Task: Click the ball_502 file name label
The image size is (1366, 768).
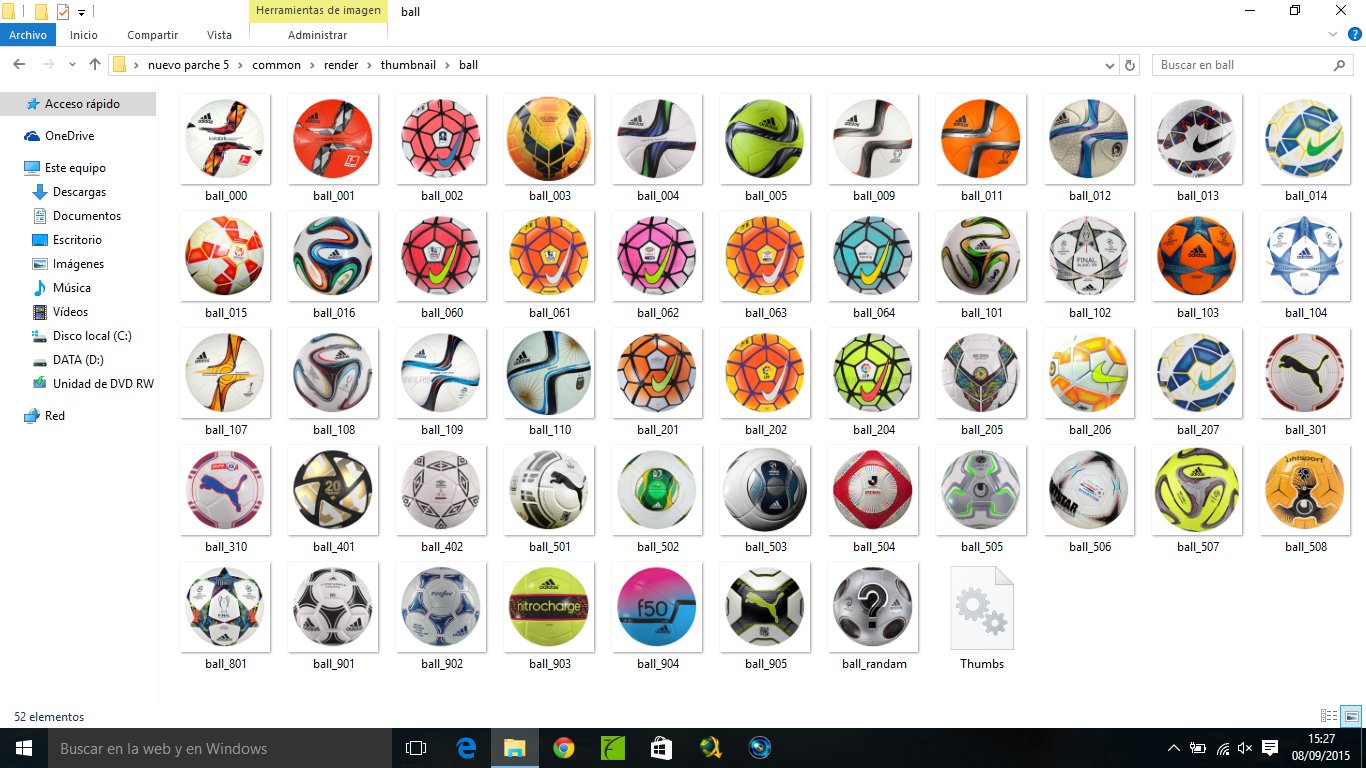Action: [658, 547]
